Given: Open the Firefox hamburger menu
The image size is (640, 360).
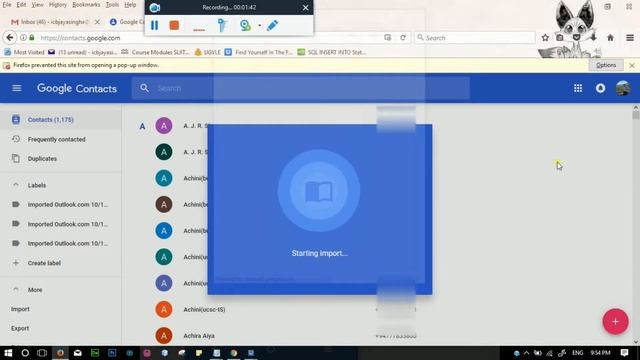Looking at the screenshot, I should pos(630,38).
